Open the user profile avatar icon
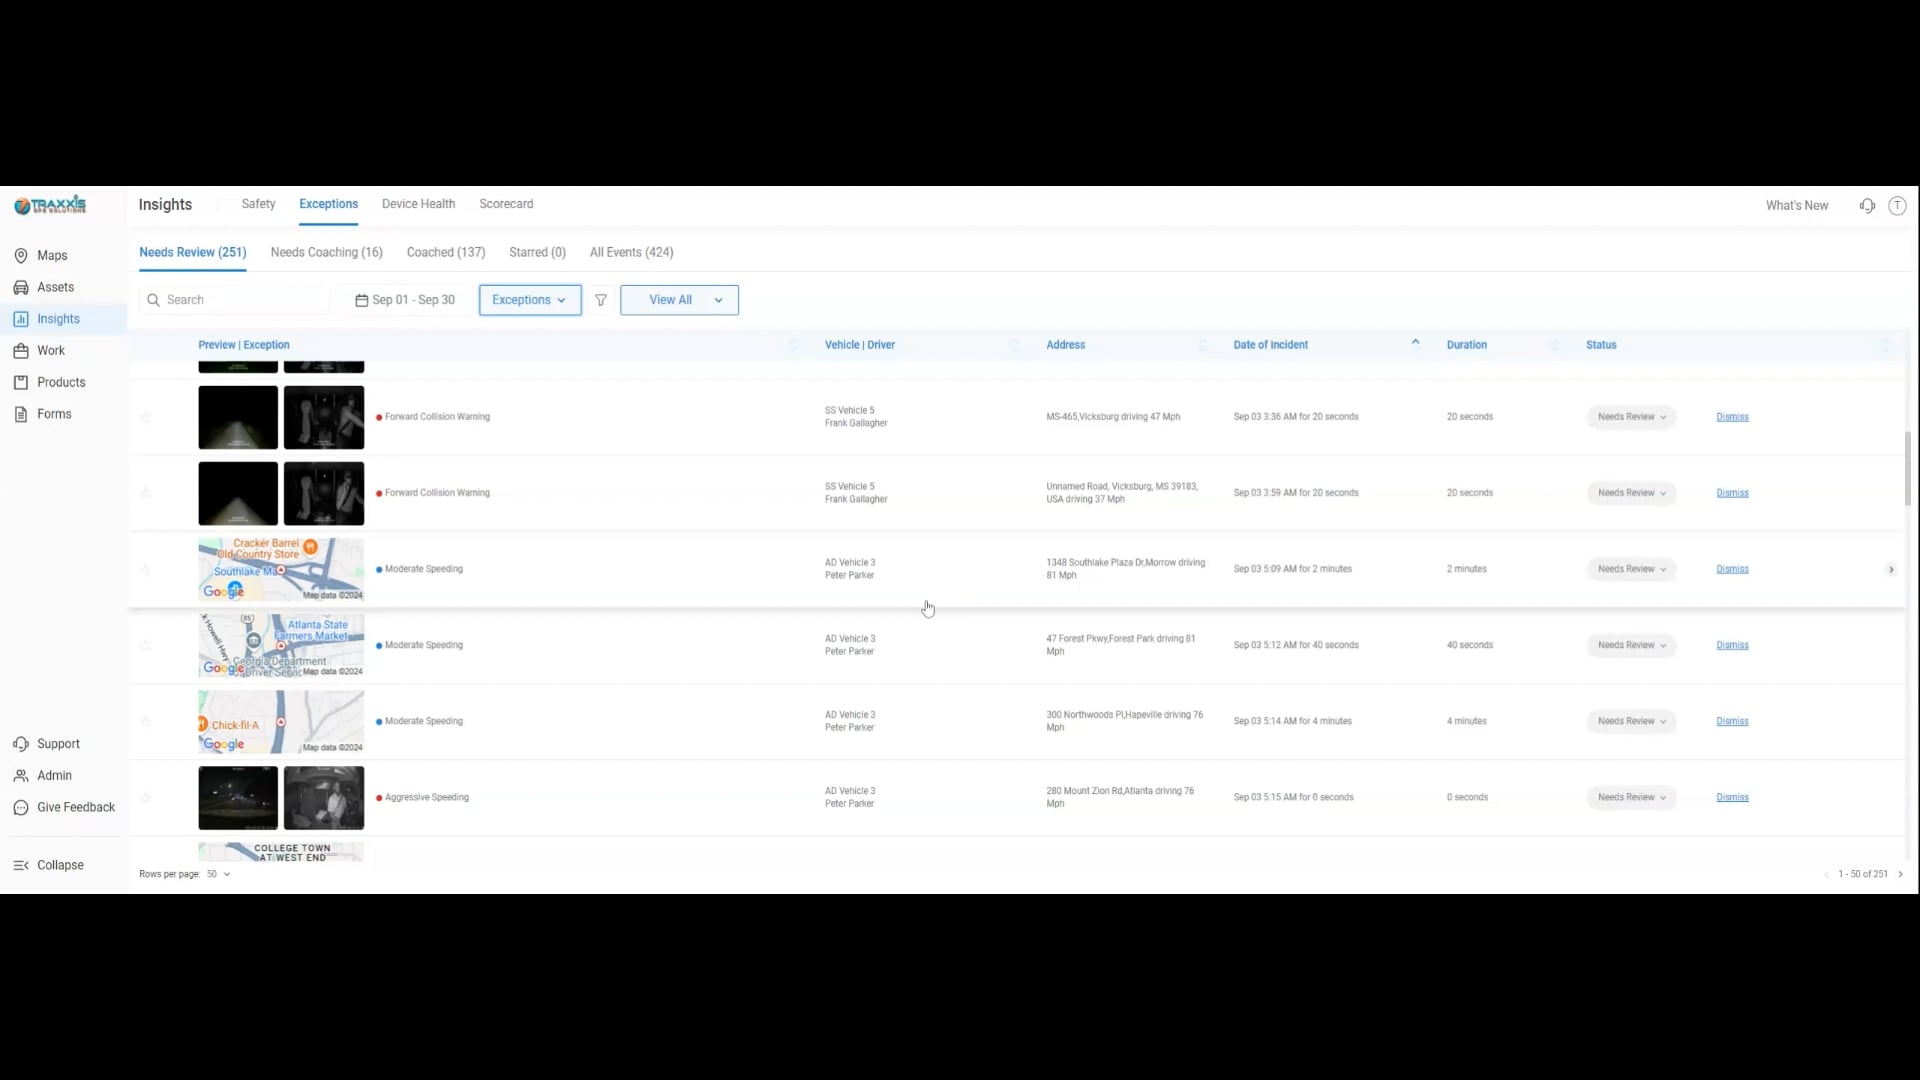Screen dimensions: 1920x1080 click(x=1897, y=206)
